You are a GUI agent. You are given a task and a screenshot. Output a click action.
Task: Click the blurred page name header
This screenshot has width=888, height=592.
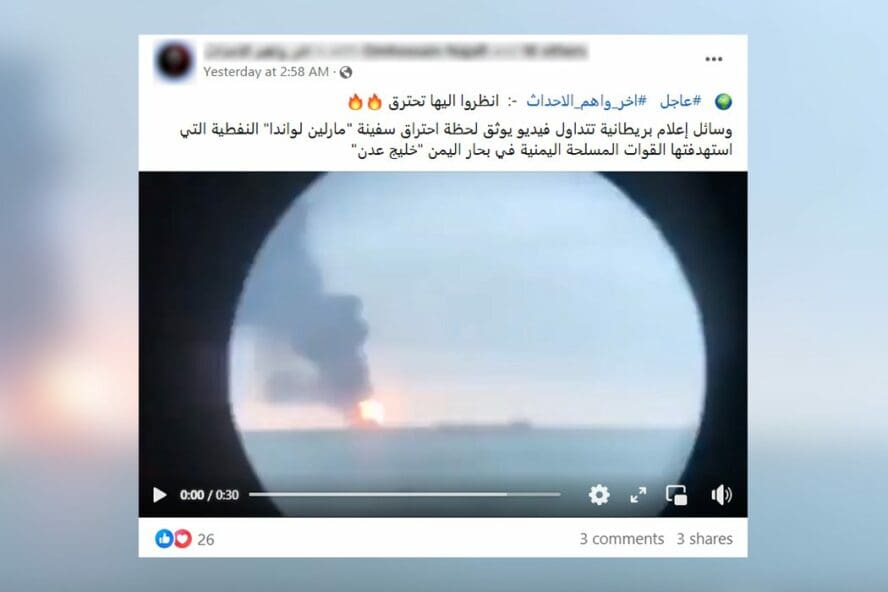[x=395, y=52]
